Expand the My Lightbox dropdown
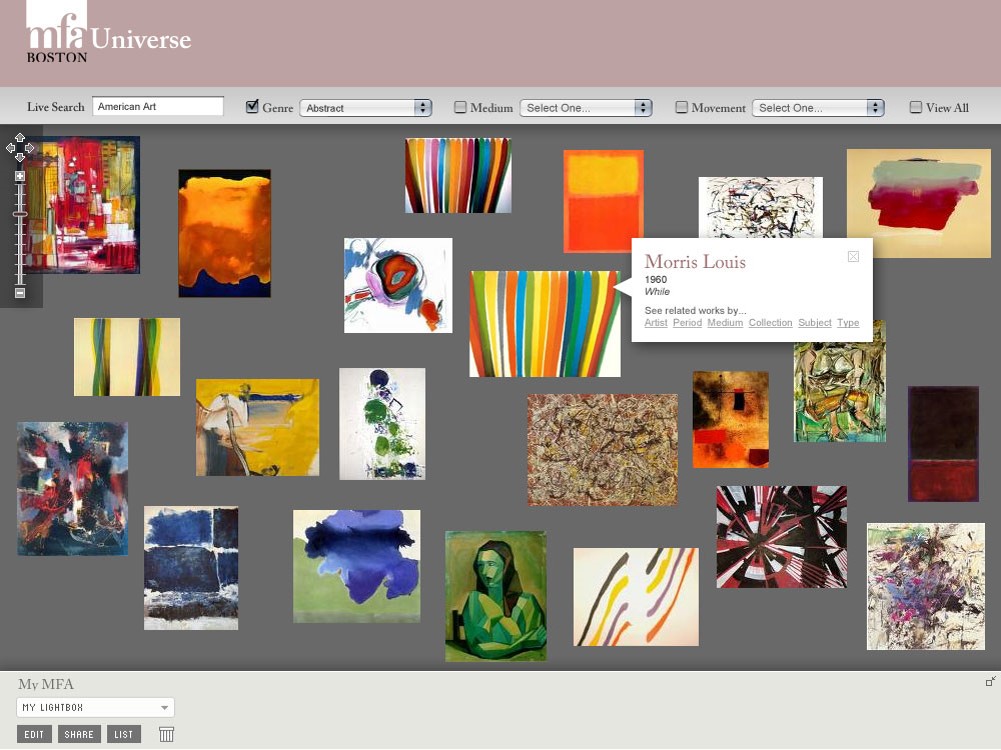The height and width of the screenshot is (750, 1001). pyautogui.click(x=95, y=707)
